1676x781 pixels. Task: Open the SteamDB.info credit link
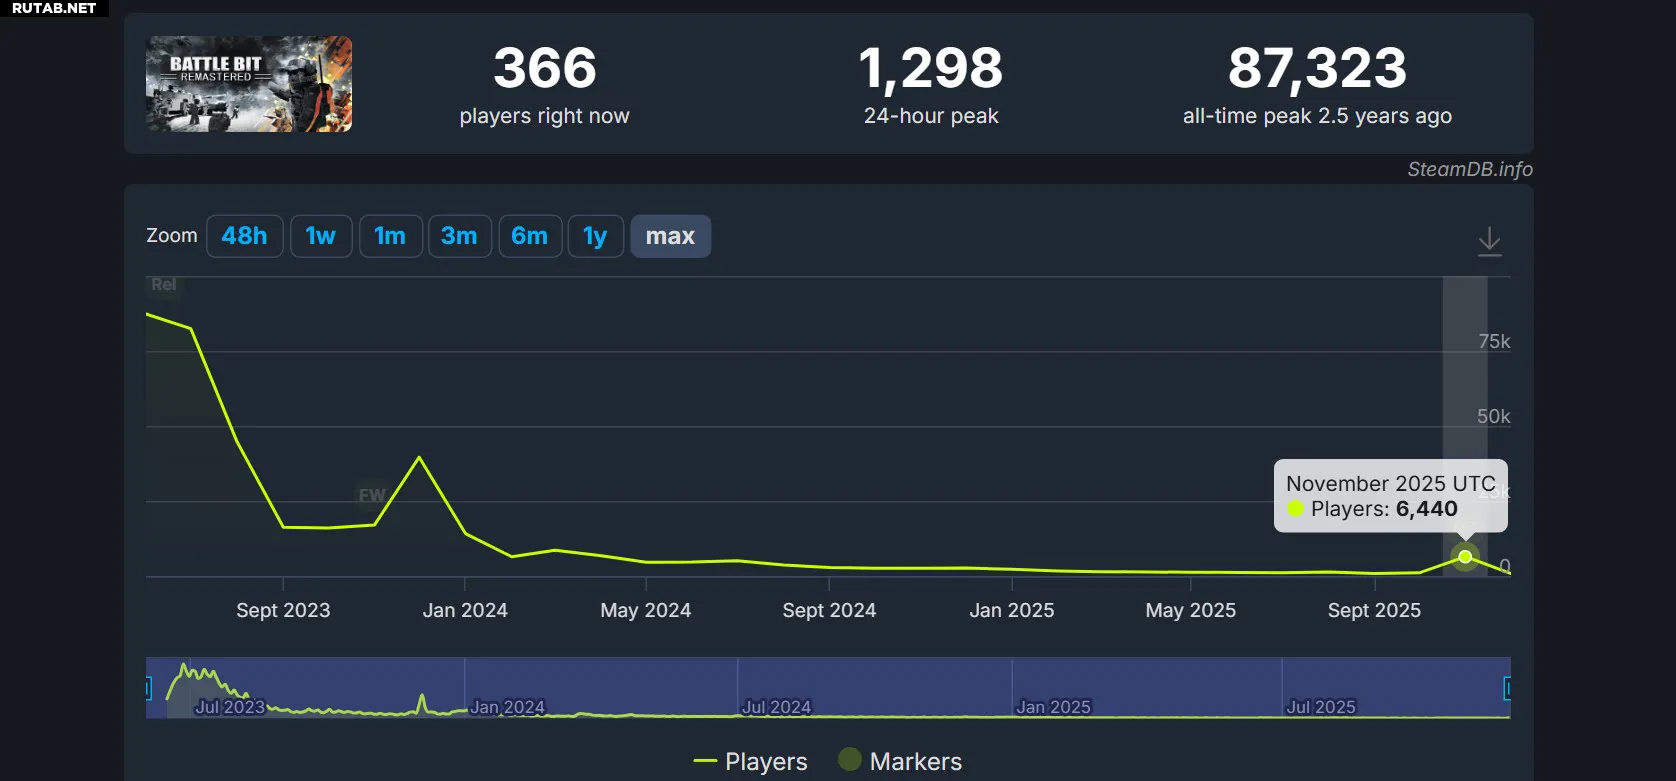[1469, 169]
